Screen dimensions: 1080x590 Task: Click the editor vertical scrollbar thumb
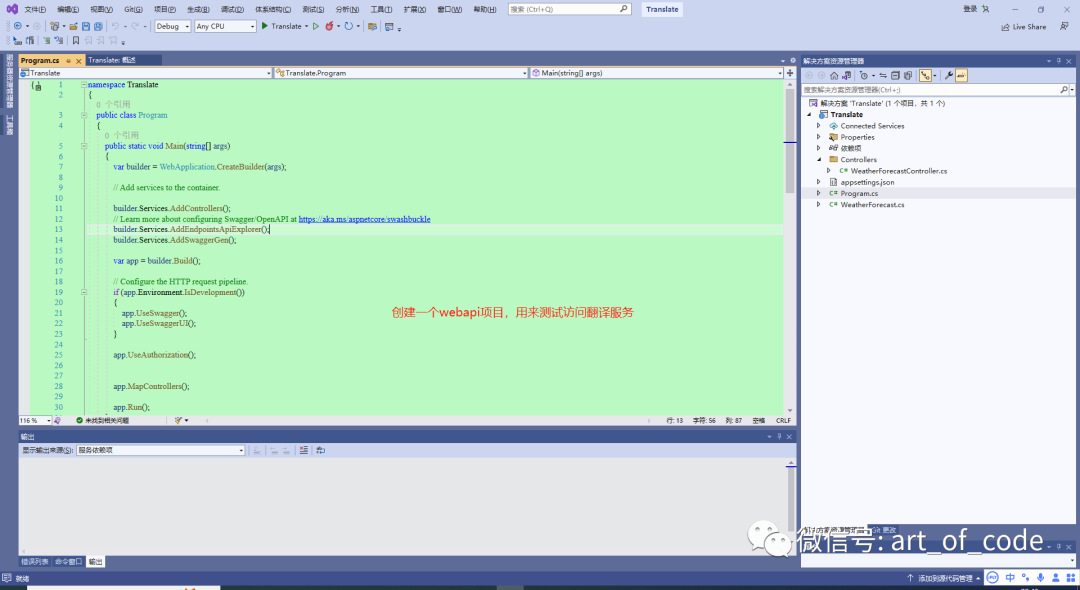point(789,141)
